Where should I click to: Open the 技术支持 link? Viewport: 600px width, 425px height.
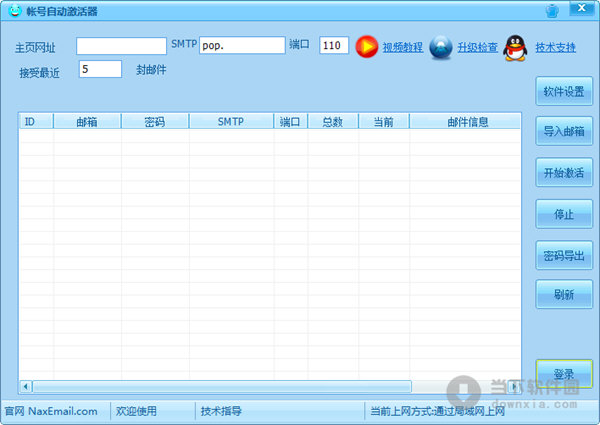click(555, 47)
